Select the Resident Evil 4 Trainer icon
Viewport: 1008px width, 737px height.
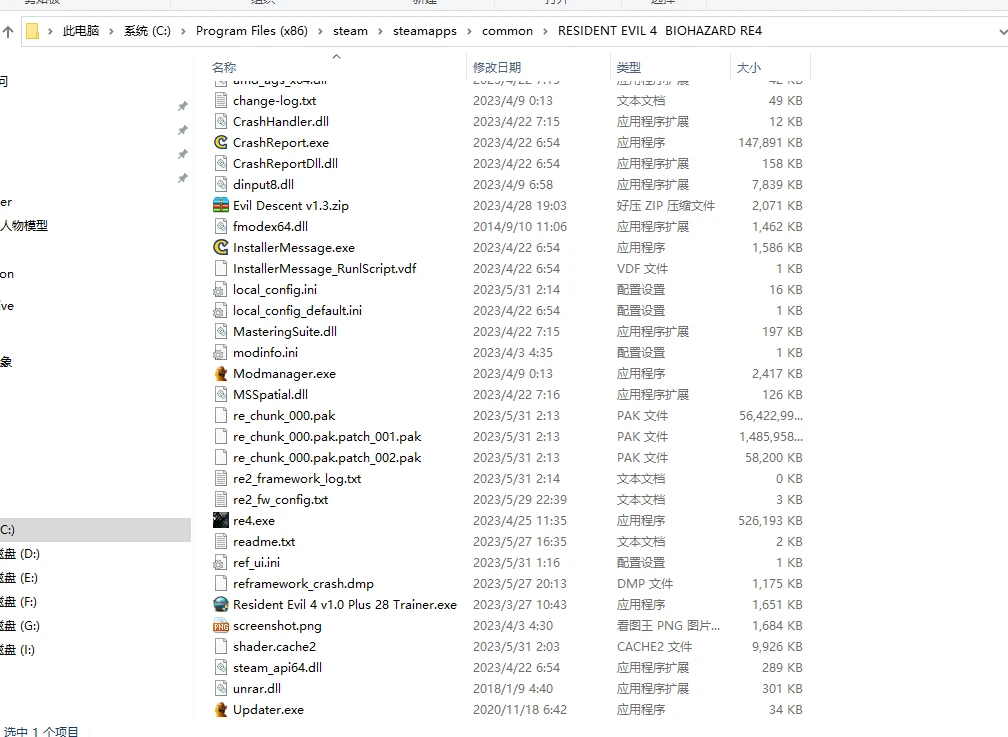point(220,605)
